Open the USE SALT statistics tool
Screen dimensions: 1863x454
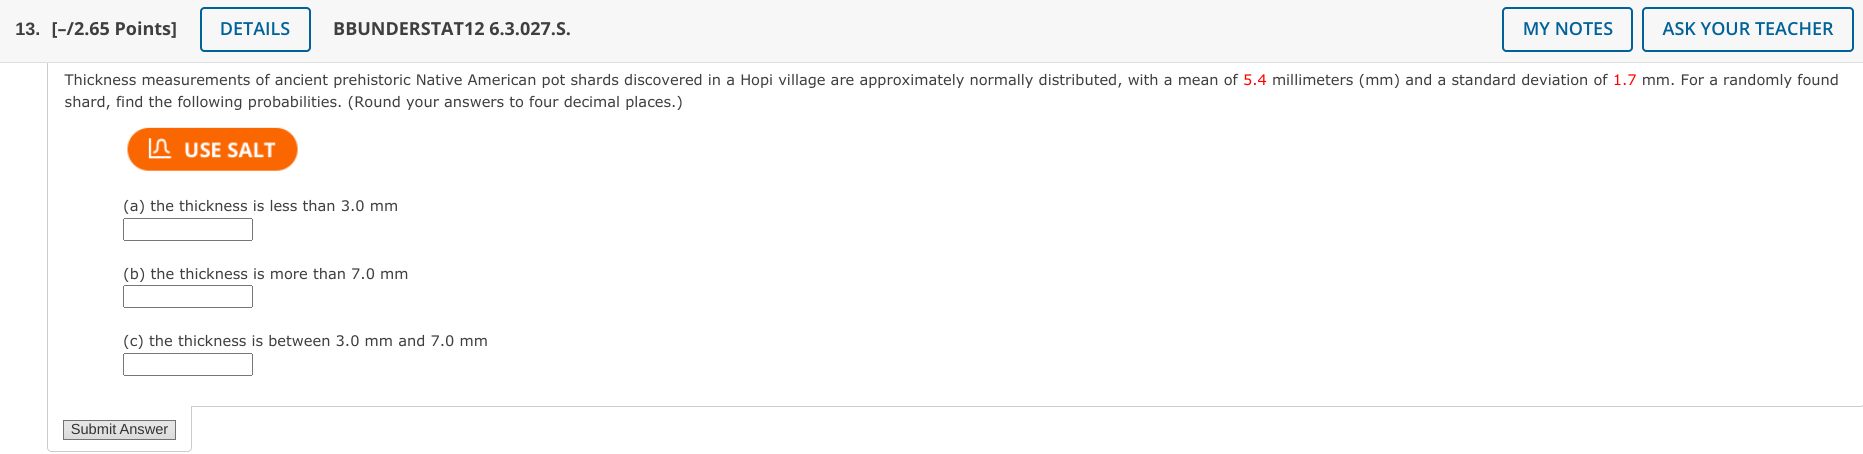[212, 149]
